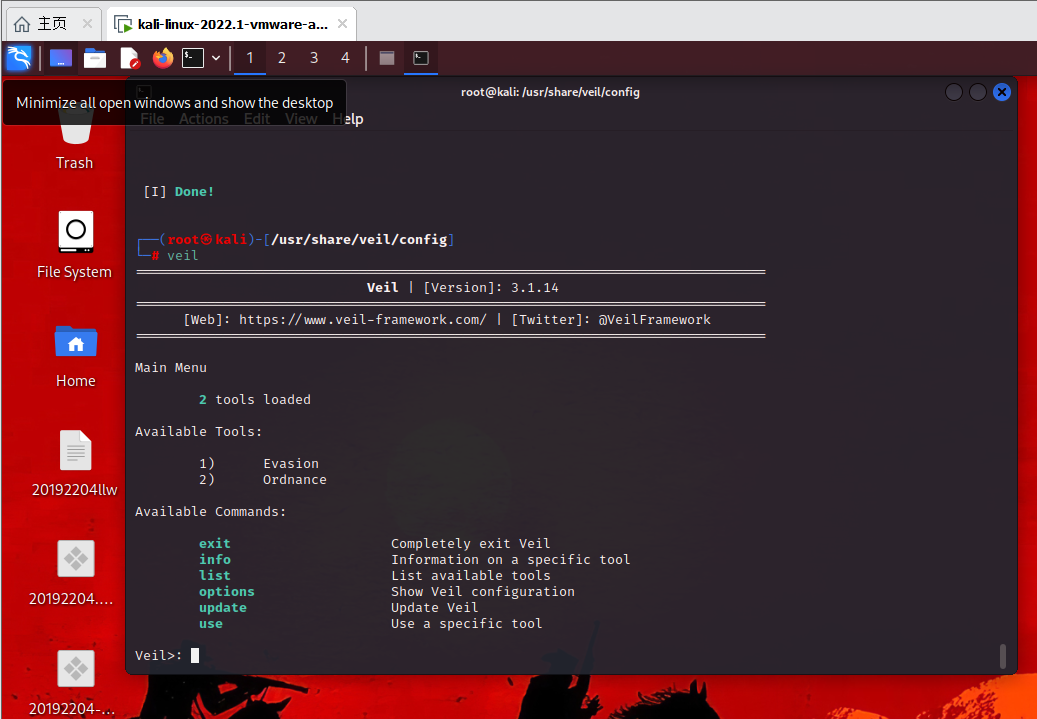1037x719 pixels.
Task: Click the use command text
Action: pyautogui.click(x=211, y=624)
